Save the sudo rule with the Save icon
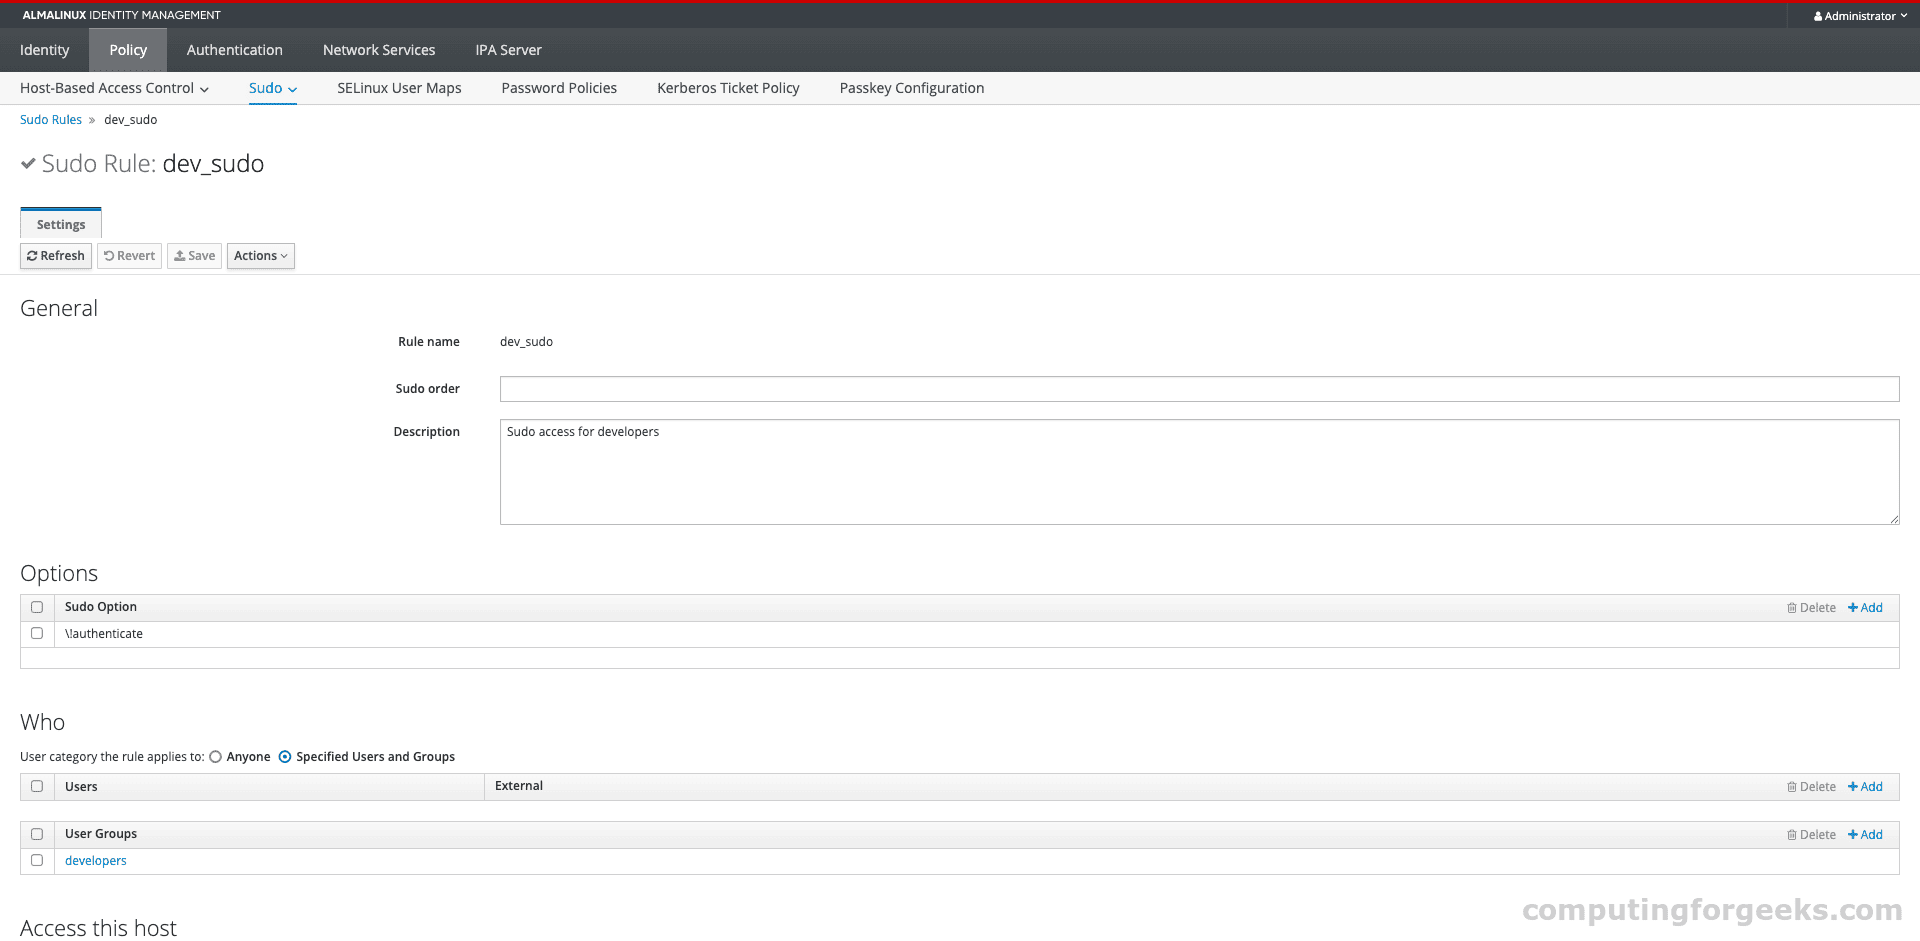Viewport: 1920px width, 941px height. pos(178,256)
